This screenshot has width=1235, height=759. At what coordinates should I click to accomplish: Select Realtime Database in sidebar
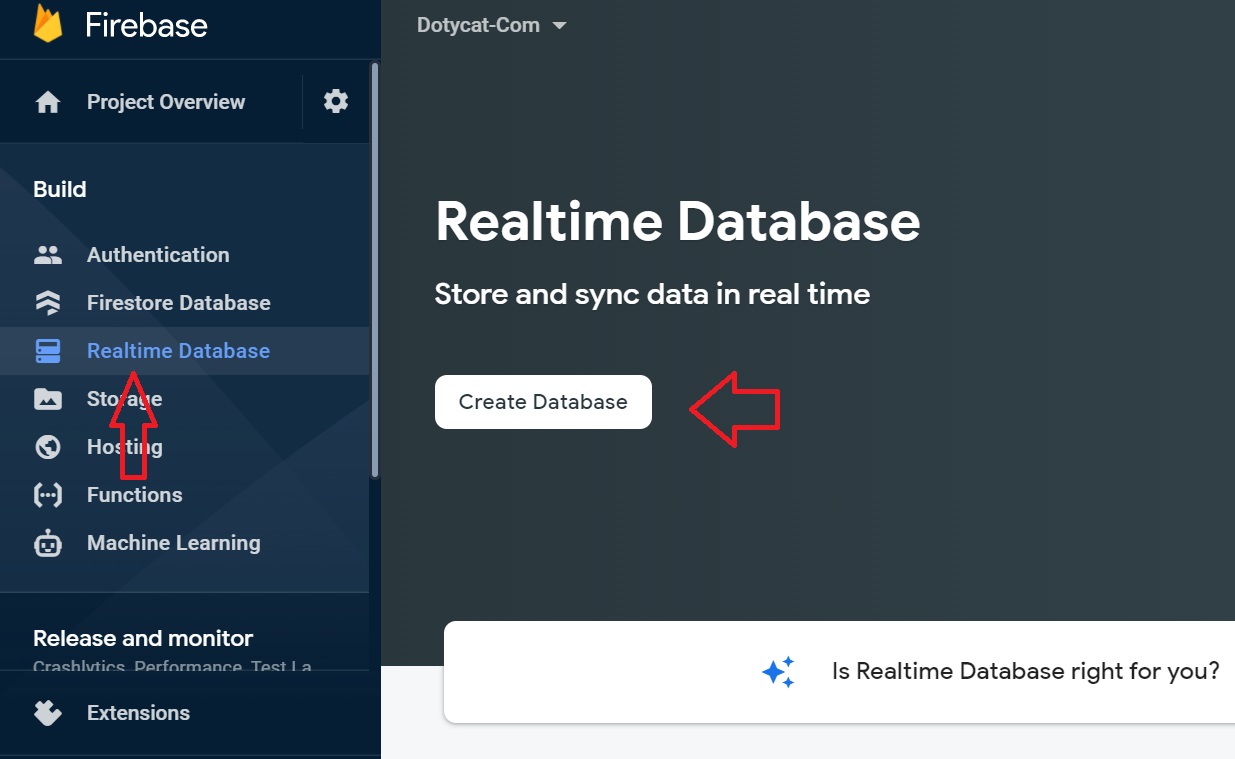178,351
